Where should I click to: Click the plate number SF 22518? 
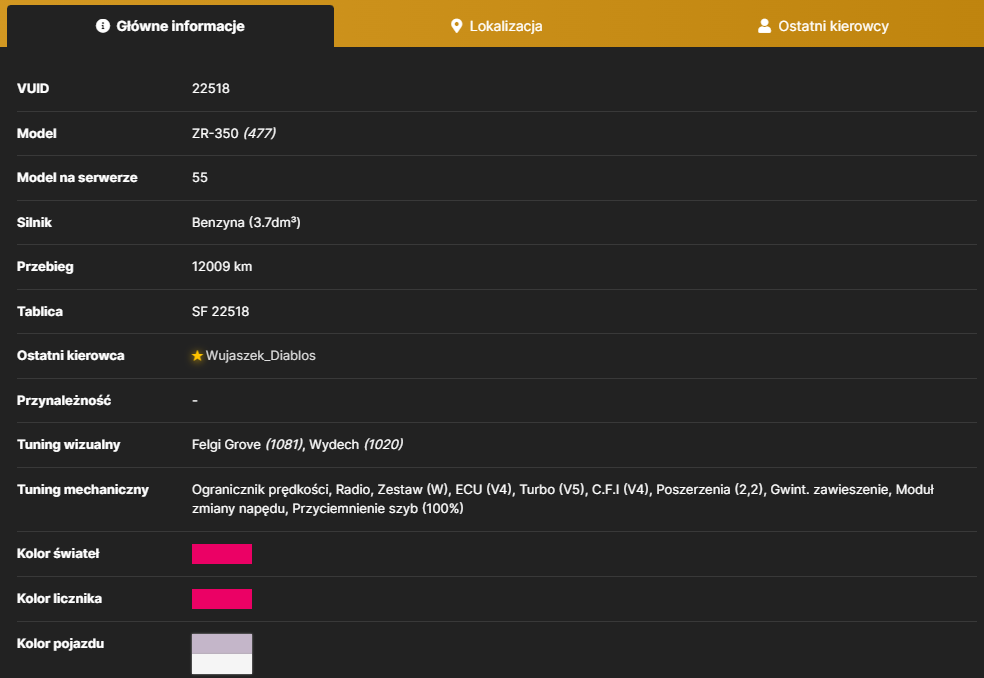click(220, 311)
